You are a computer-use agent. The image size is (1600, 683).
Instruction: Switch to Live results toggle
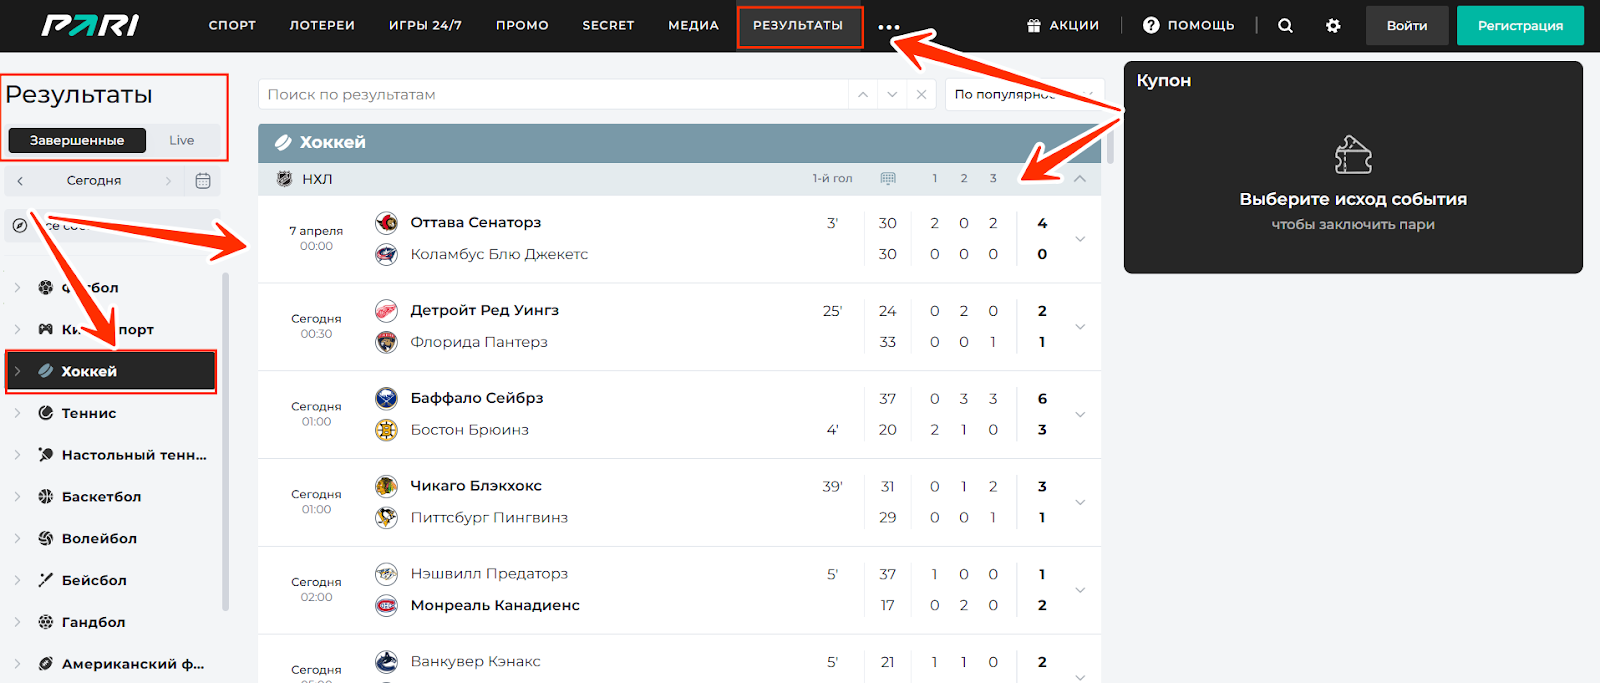181,141
